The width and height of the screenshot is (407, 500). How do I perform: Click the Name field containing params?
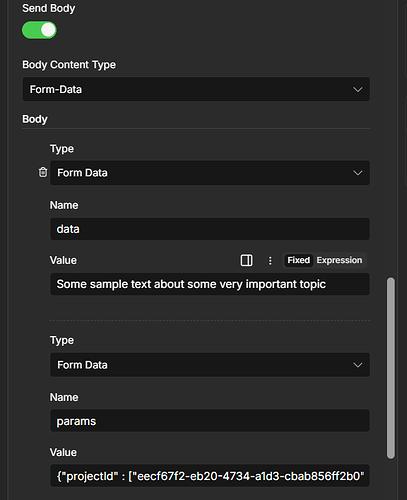pyautogui.click(x=210, y=421)
